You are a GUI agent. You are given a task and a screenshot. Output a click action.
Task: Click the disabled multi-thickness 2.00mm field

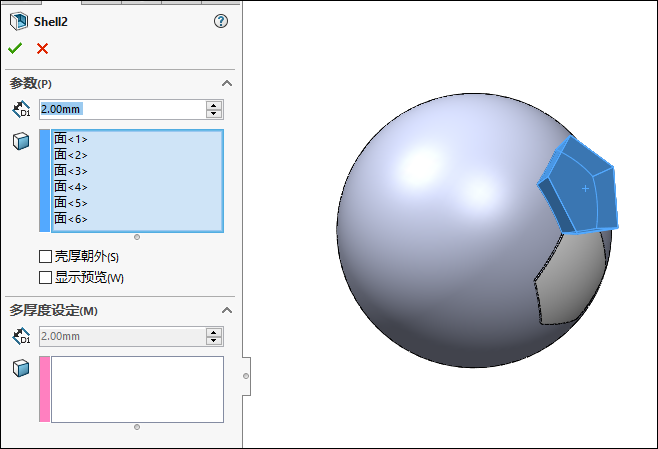tap(123, 337)
